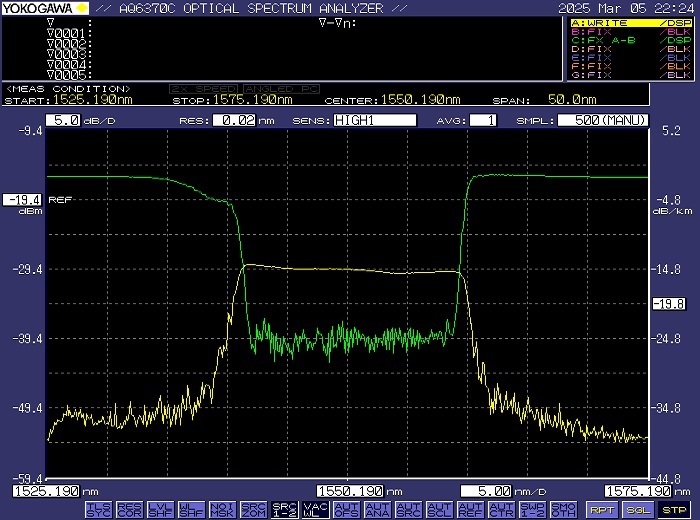
Task: Click marker row ∇0002
Action: click(x=69, y=43)
